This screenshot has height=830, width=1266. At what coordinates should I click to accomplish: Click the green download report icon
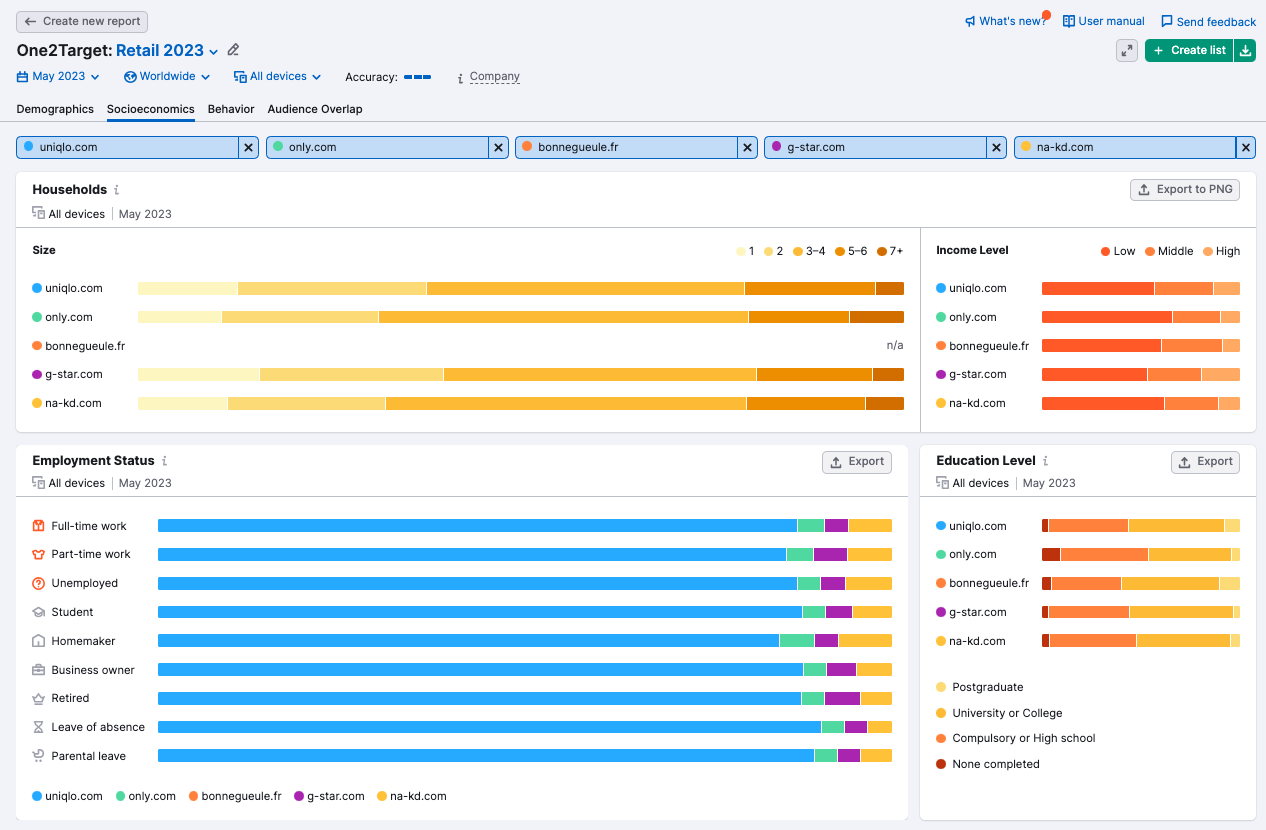1245,50
